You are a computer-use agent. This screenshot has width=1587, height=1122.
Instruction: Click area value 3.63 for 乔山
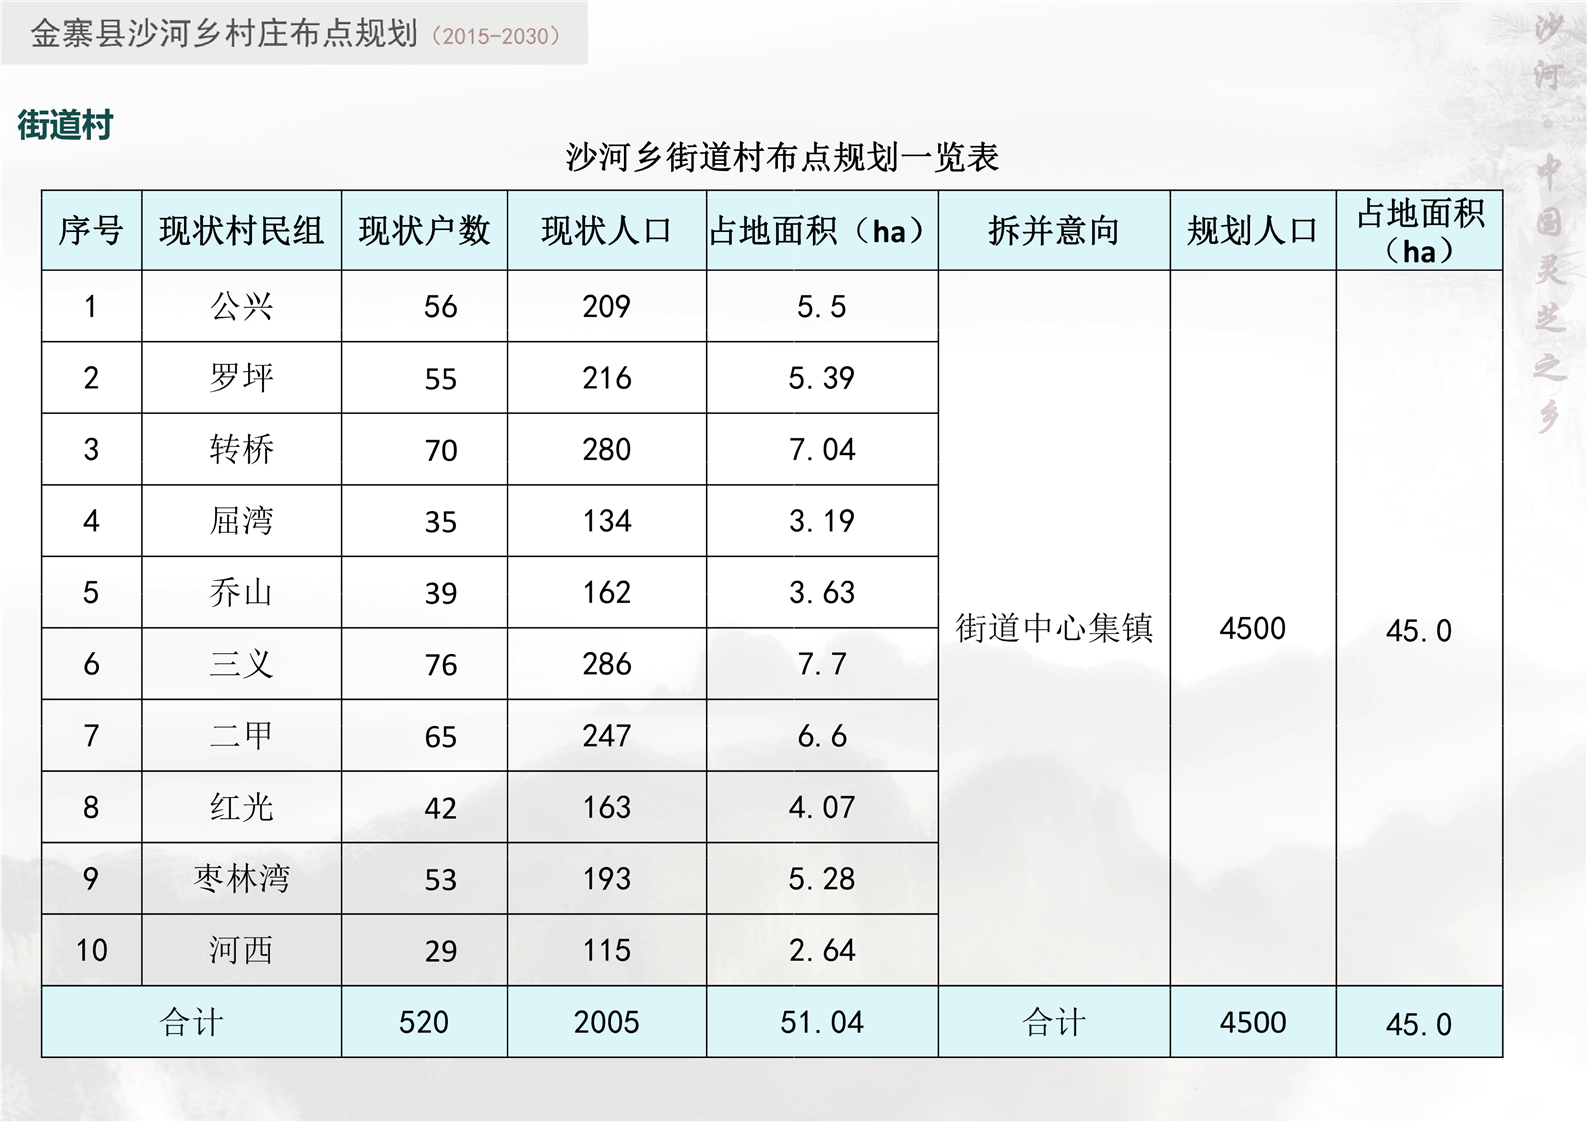(822, 592)
